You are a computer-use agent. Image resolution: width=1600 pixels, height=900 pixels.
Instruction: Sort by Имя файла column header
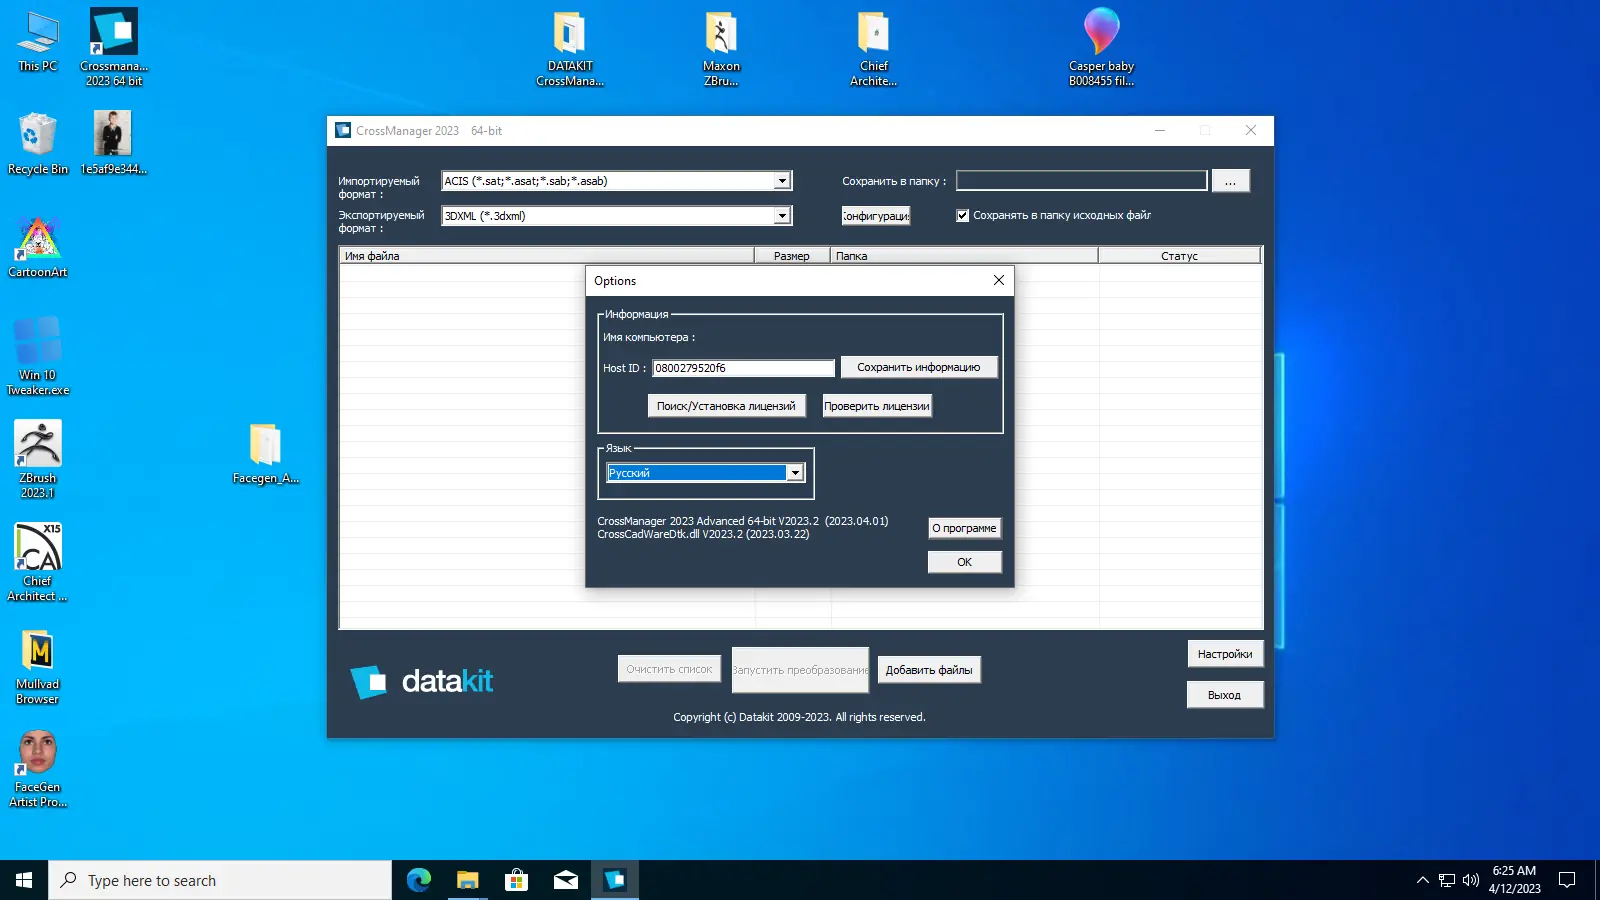click(547, 256)
